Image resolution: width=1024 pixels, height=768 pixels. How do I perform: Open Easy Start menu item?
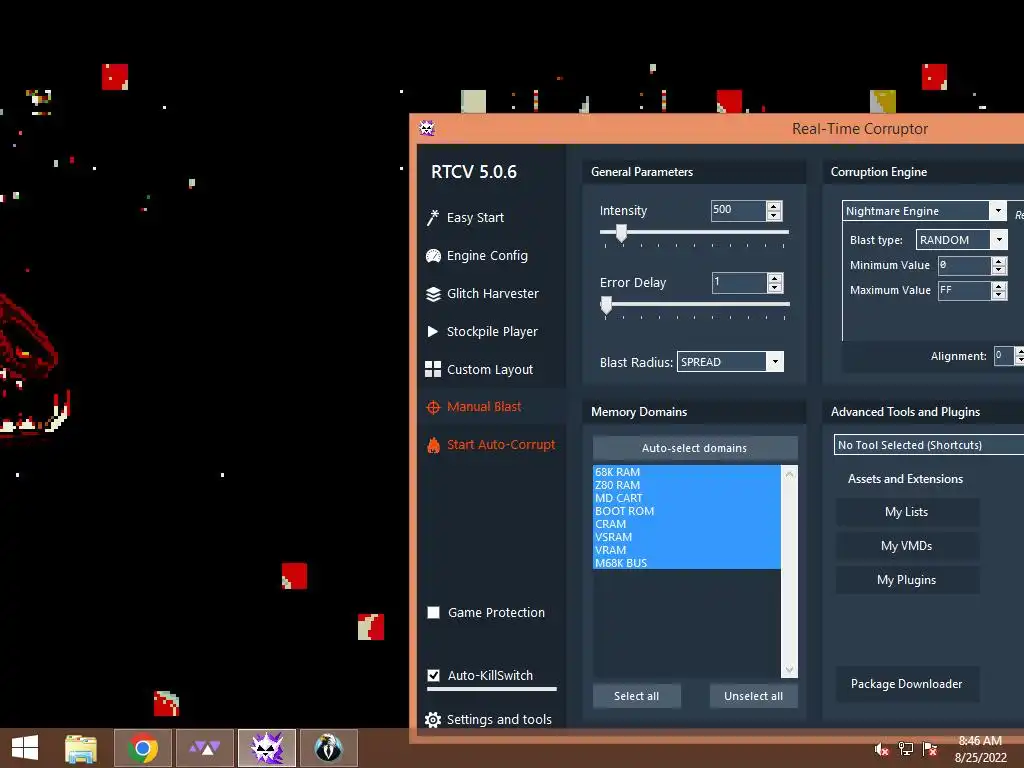pos(475,217)
